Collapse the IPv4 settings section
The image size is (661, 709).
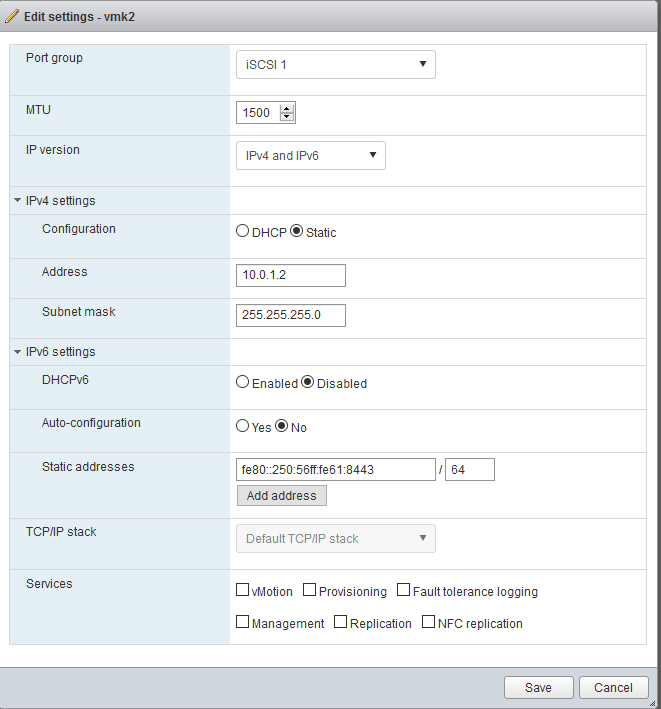18,200
